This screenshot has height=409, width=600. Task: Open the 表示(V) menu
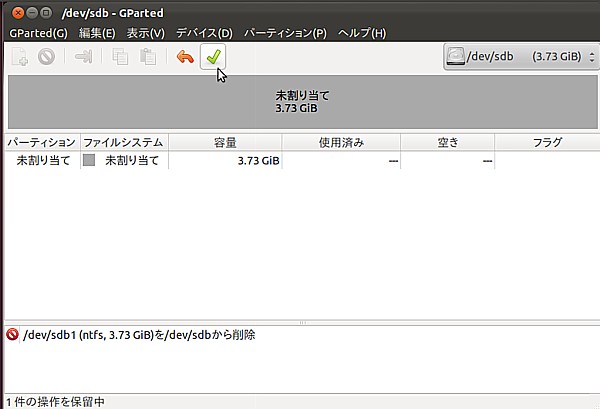click(x=146, y=33)
